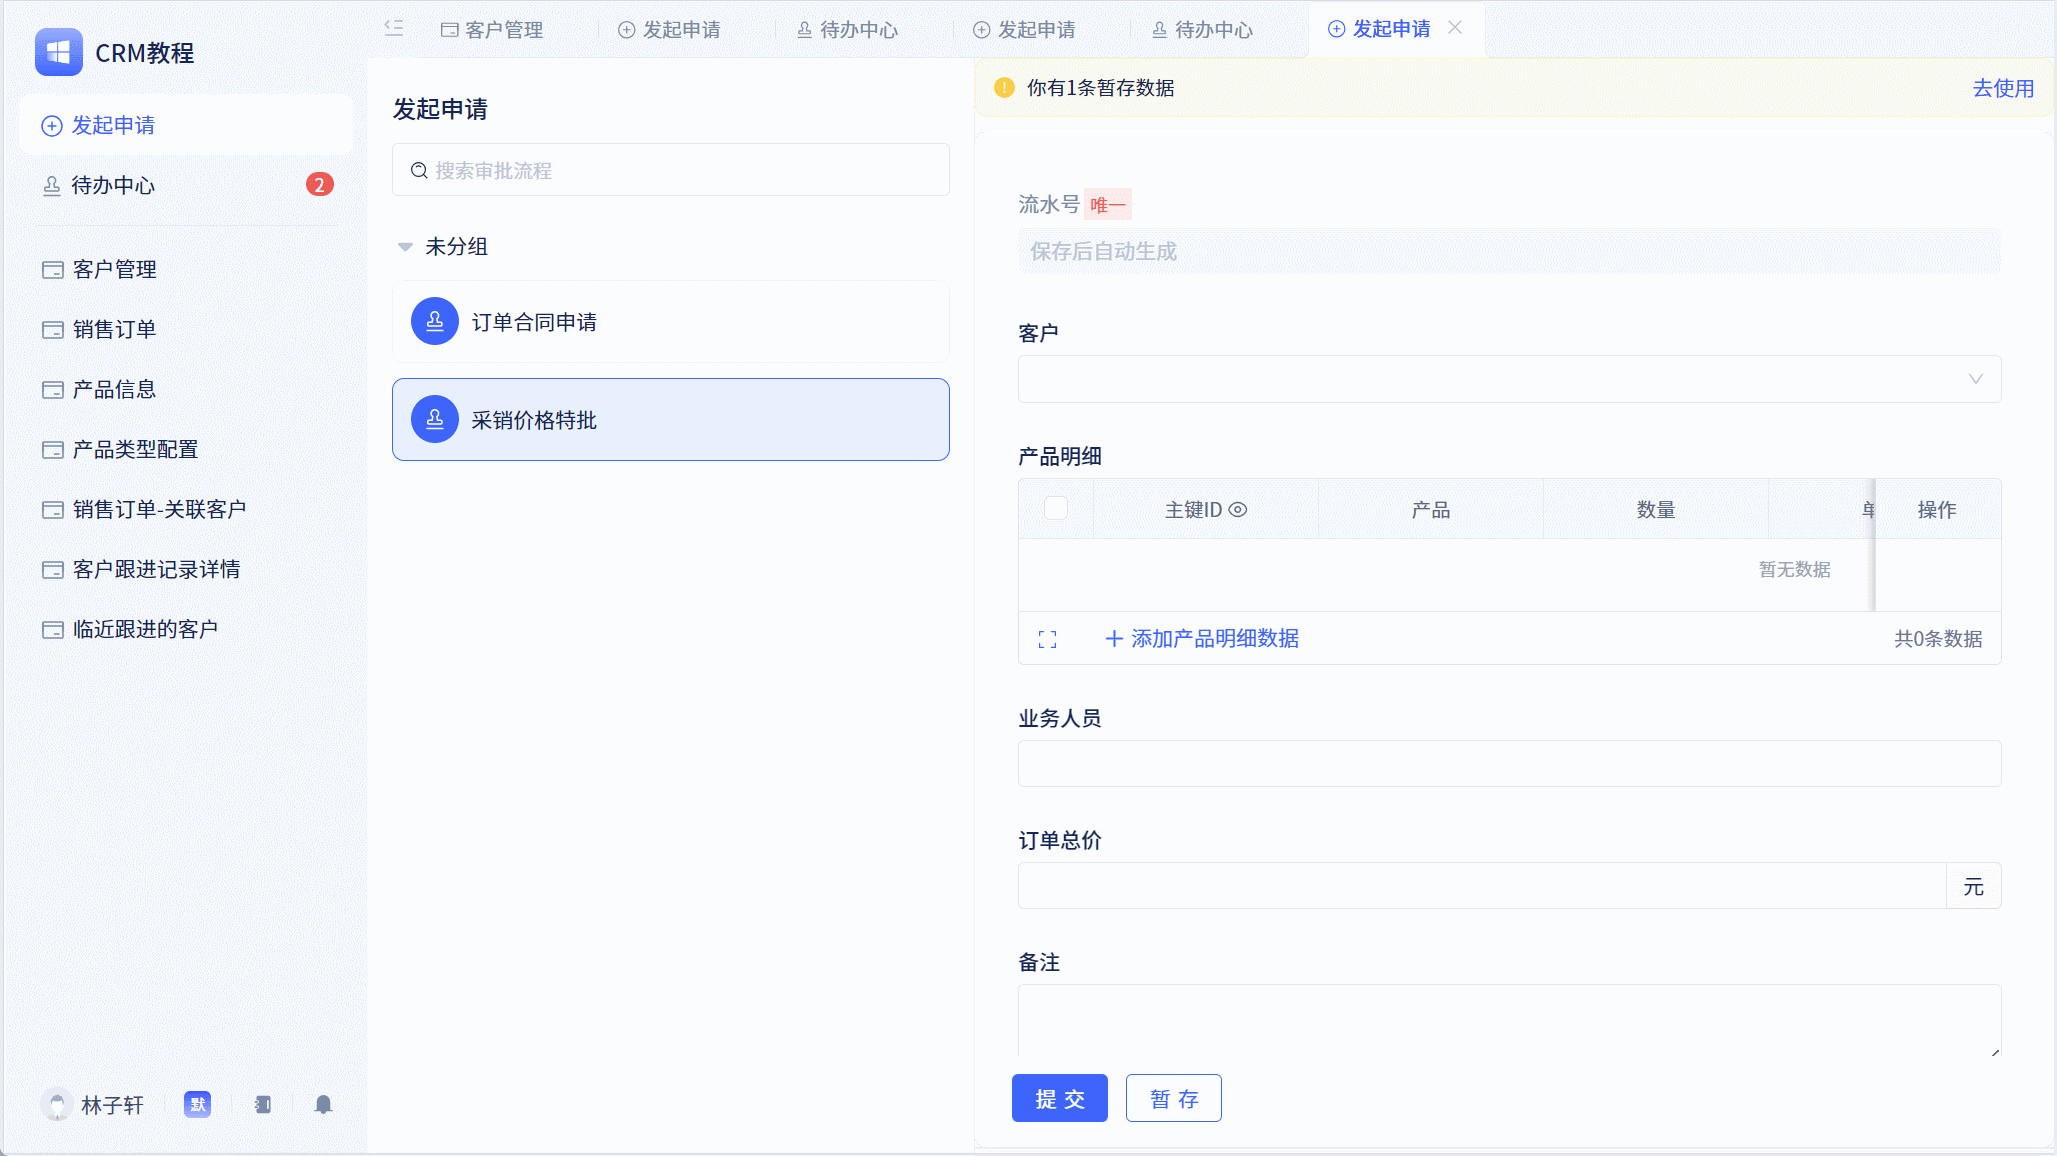The image size is (2057, 1156).
Task: Click the approval seal icon beside 订单合同申请
Action: pos(434,321)
